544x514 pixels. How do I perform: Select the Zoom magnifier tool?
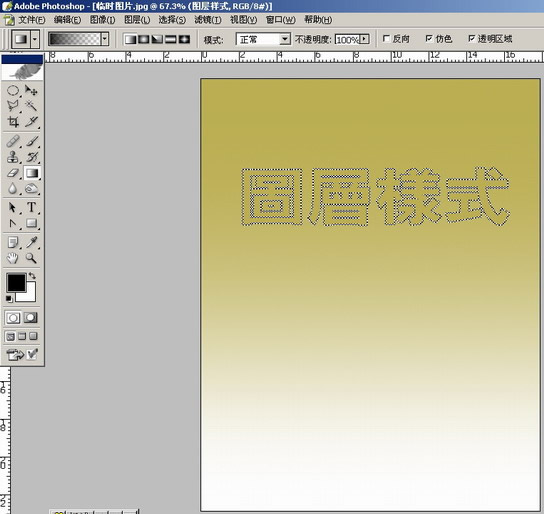click(32, 258)
